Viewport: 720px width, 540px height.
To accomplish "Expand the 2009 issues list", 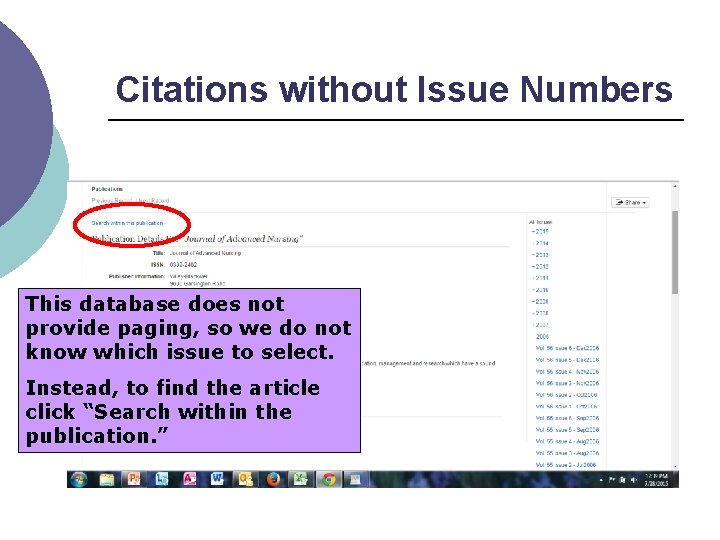I will pyautogui.click(x=540, y=302).
